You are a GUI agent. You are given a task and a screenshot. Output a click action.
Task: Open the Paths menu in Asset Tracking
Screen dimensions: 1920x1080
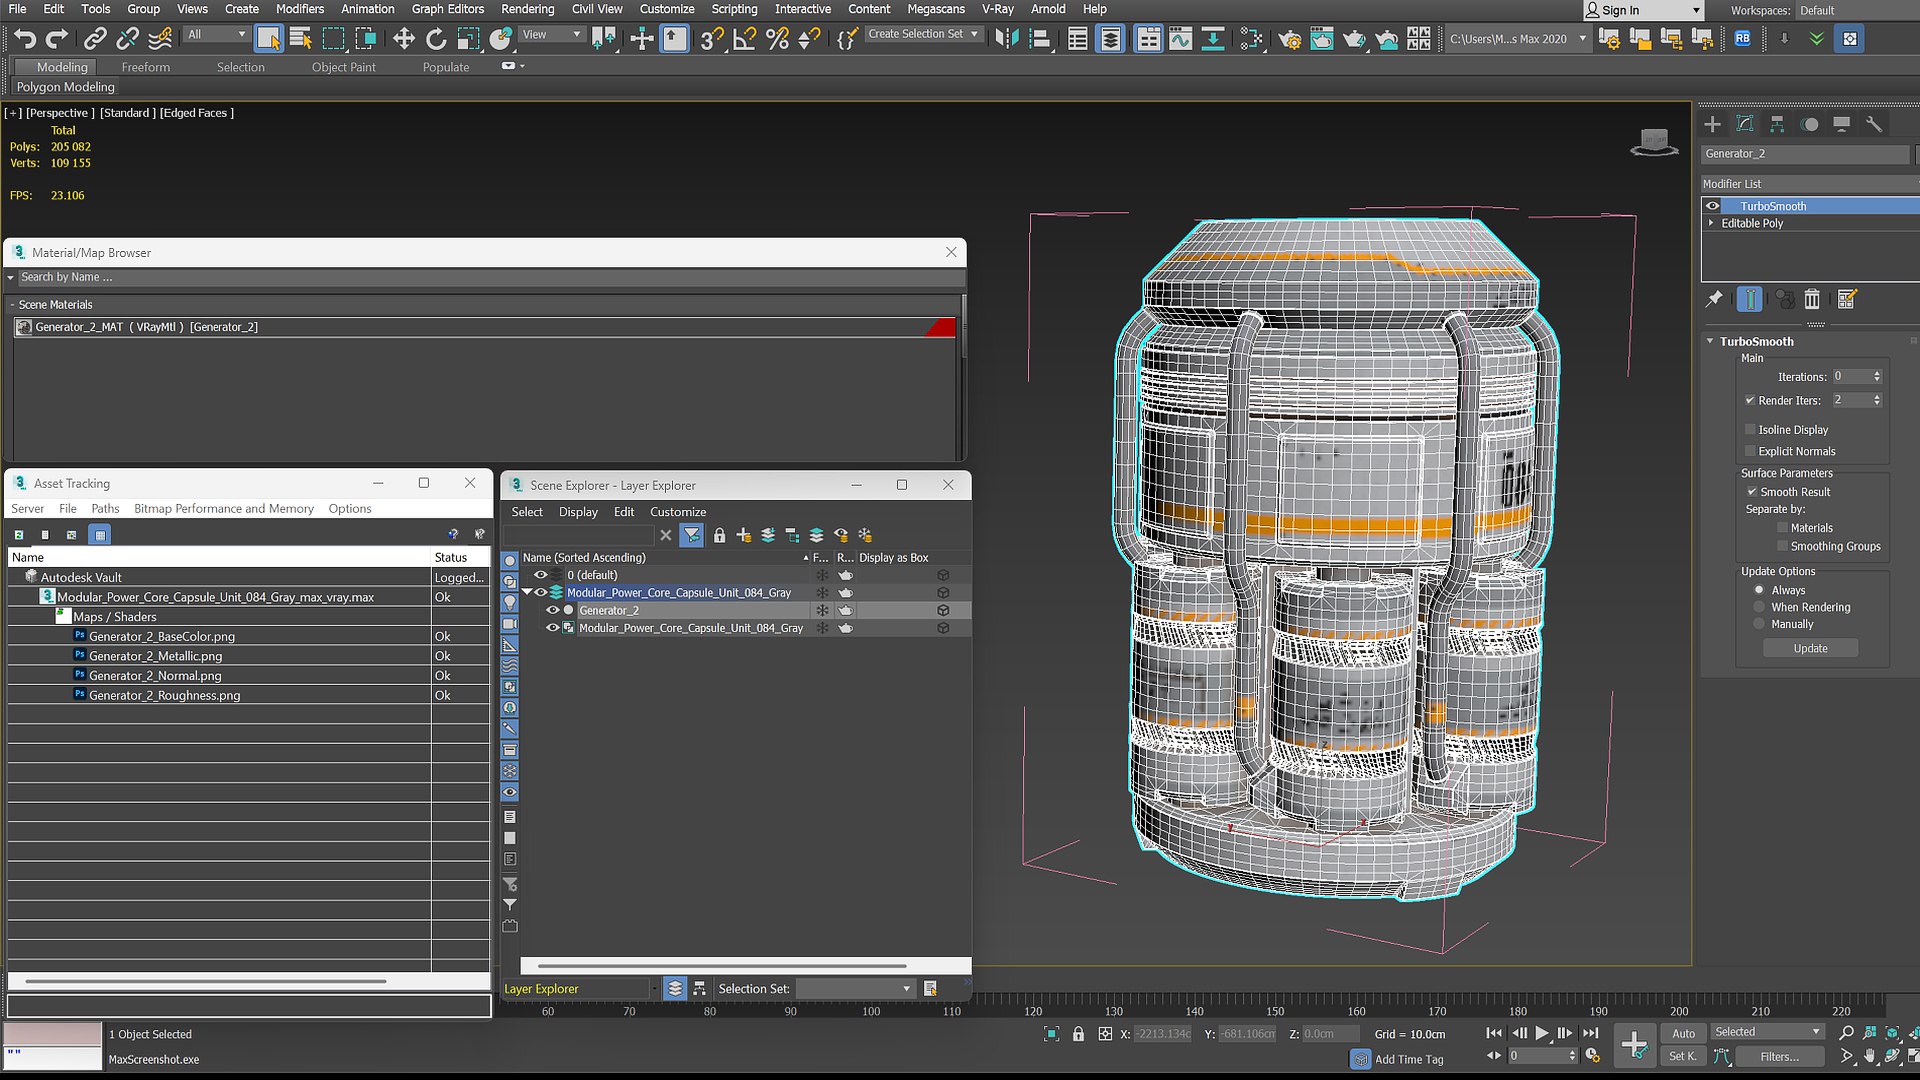coord(105,508)
